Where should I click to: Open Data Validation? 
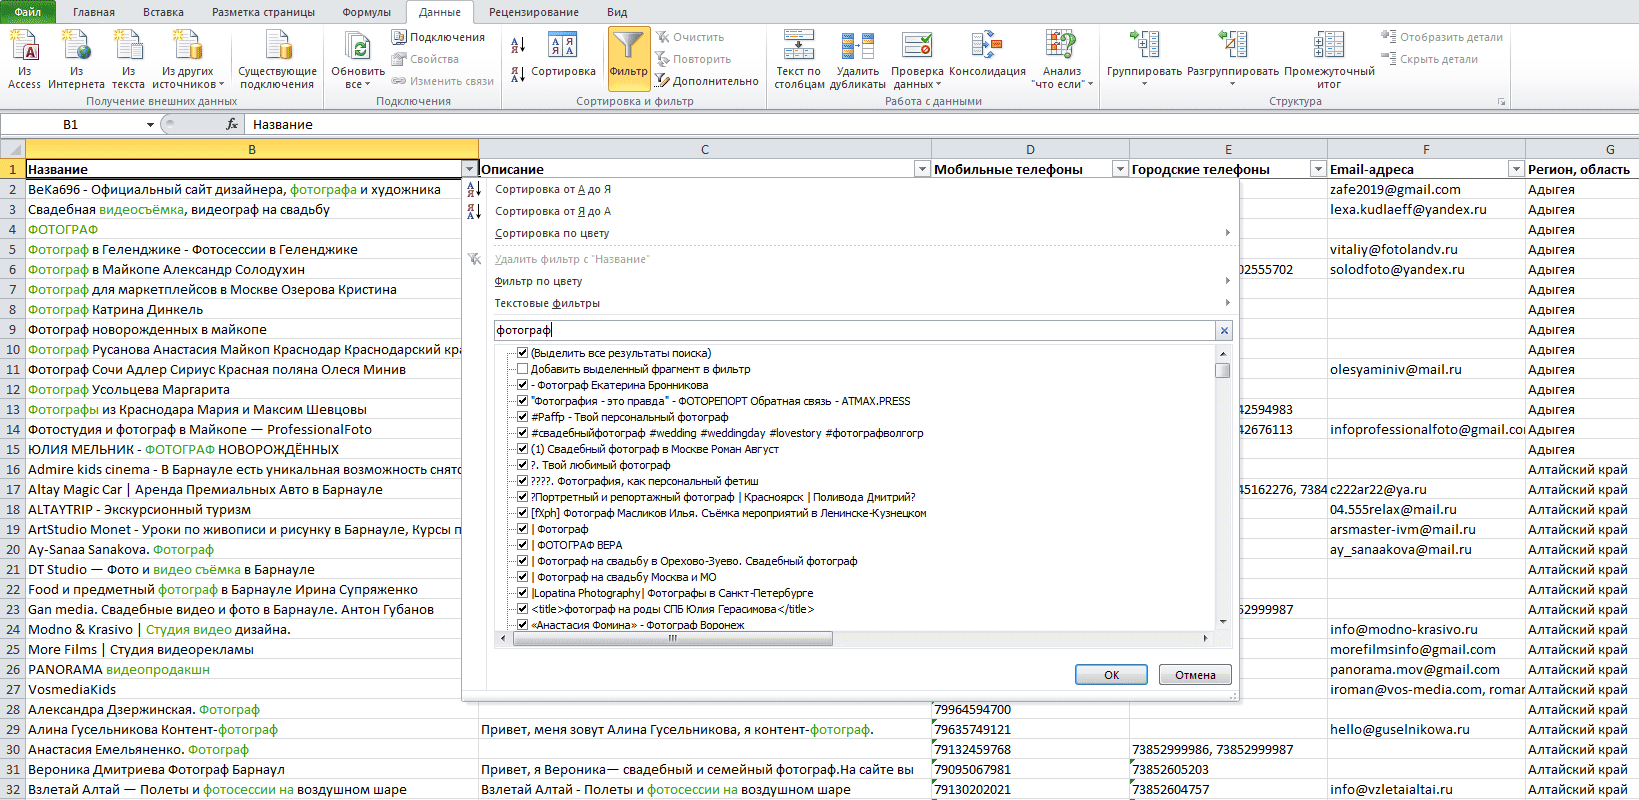(917, 60)
